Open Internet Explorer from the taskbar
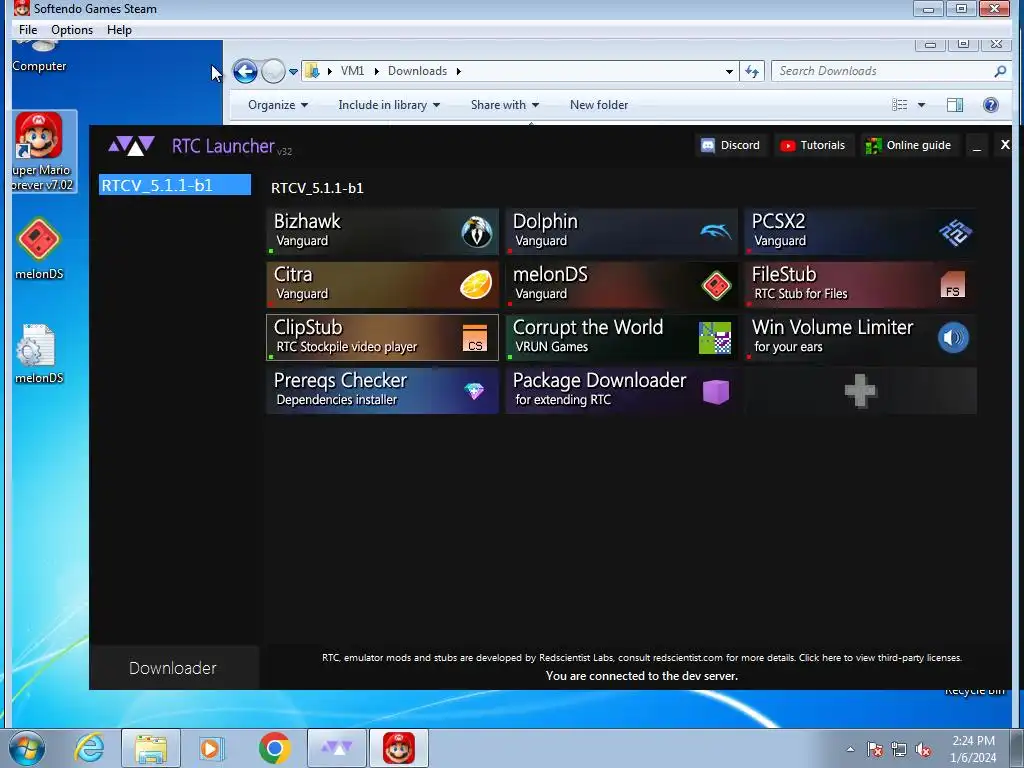This screenshot has width=1024, height=768. click(x=89, y=748)
